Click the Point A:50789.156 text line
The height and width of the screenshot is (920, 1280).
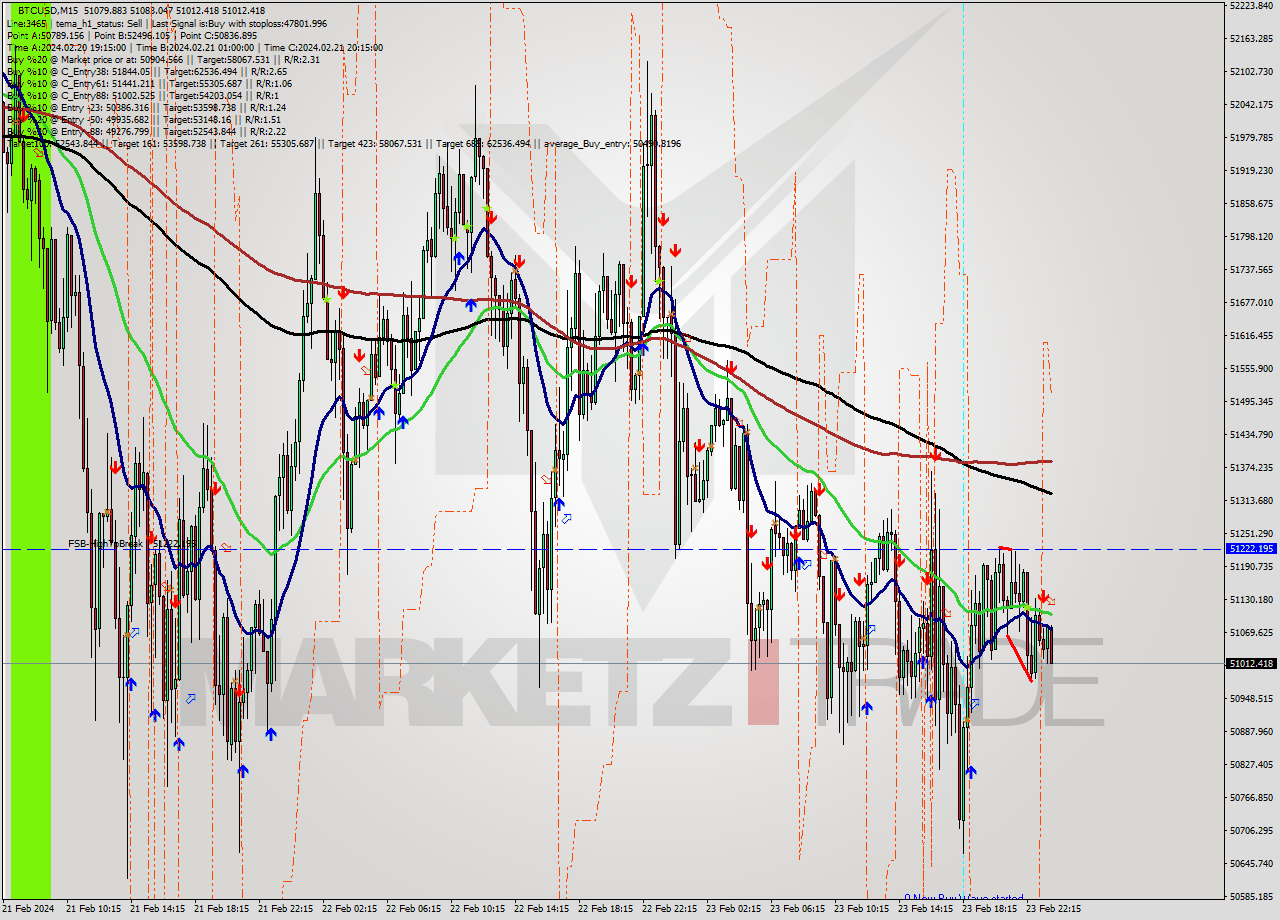[46, 35]
